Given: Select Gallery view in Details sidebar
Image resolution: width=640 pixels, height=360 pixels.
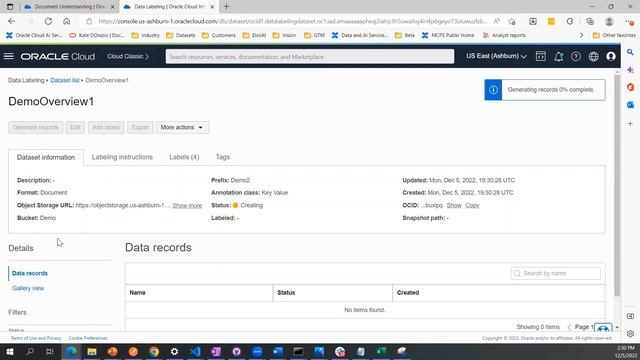Looking at the screenshot, I should point(28,288).
